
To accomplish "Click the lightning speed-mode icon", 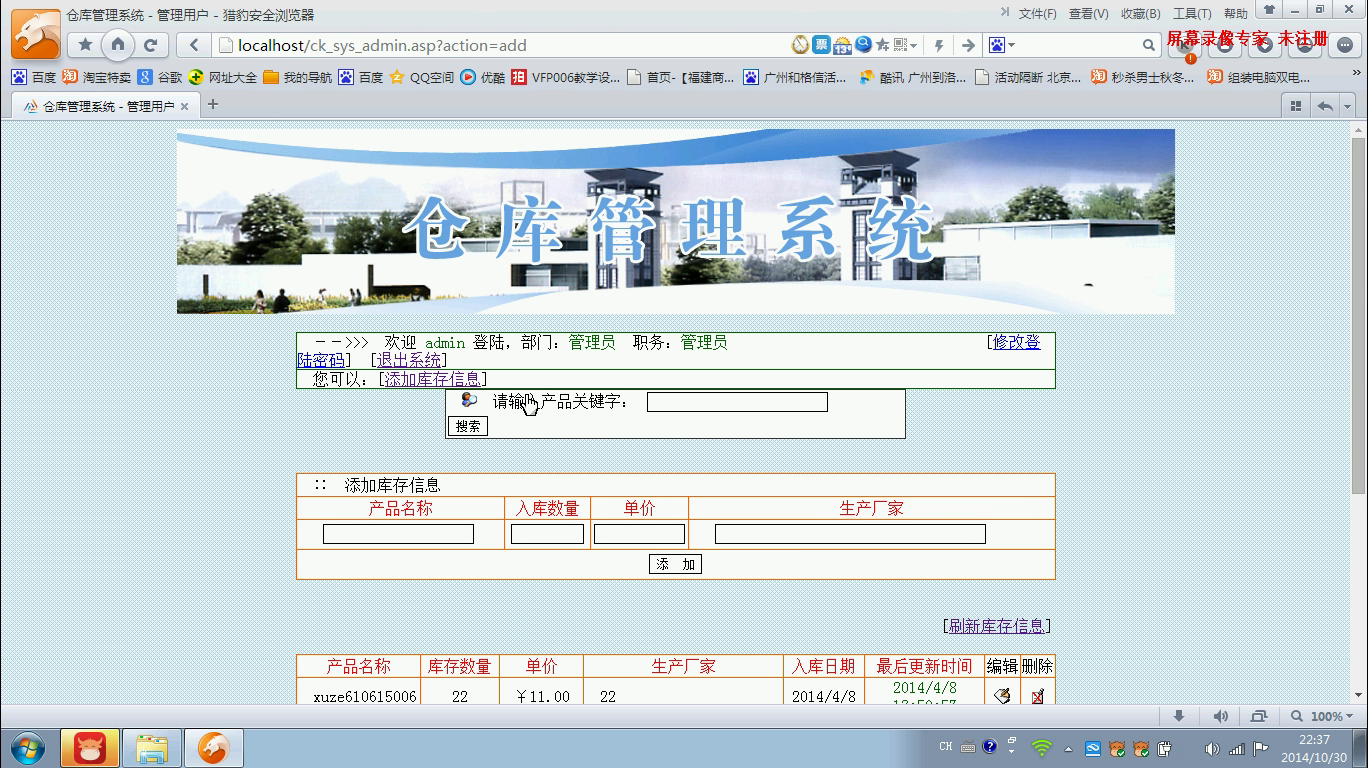I will click(938, 45).
